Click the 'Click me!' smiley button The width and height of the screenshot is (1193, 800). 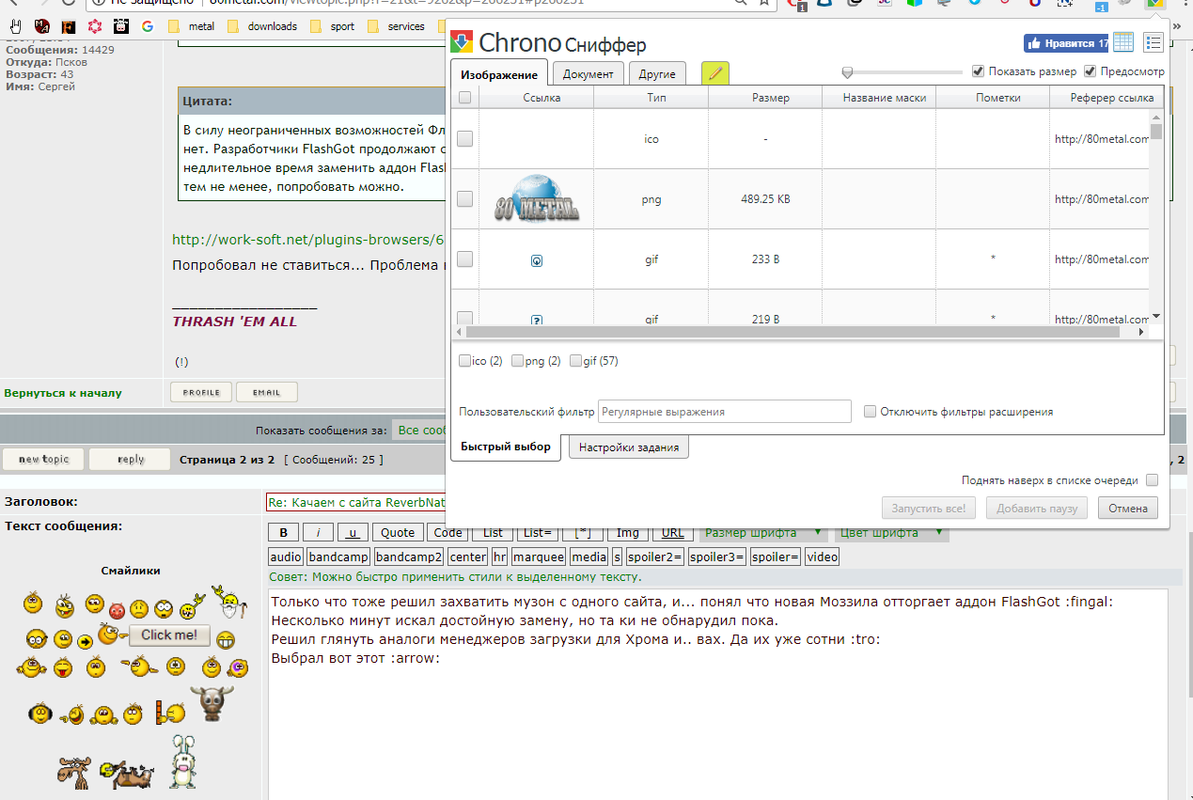coord(169,635)
